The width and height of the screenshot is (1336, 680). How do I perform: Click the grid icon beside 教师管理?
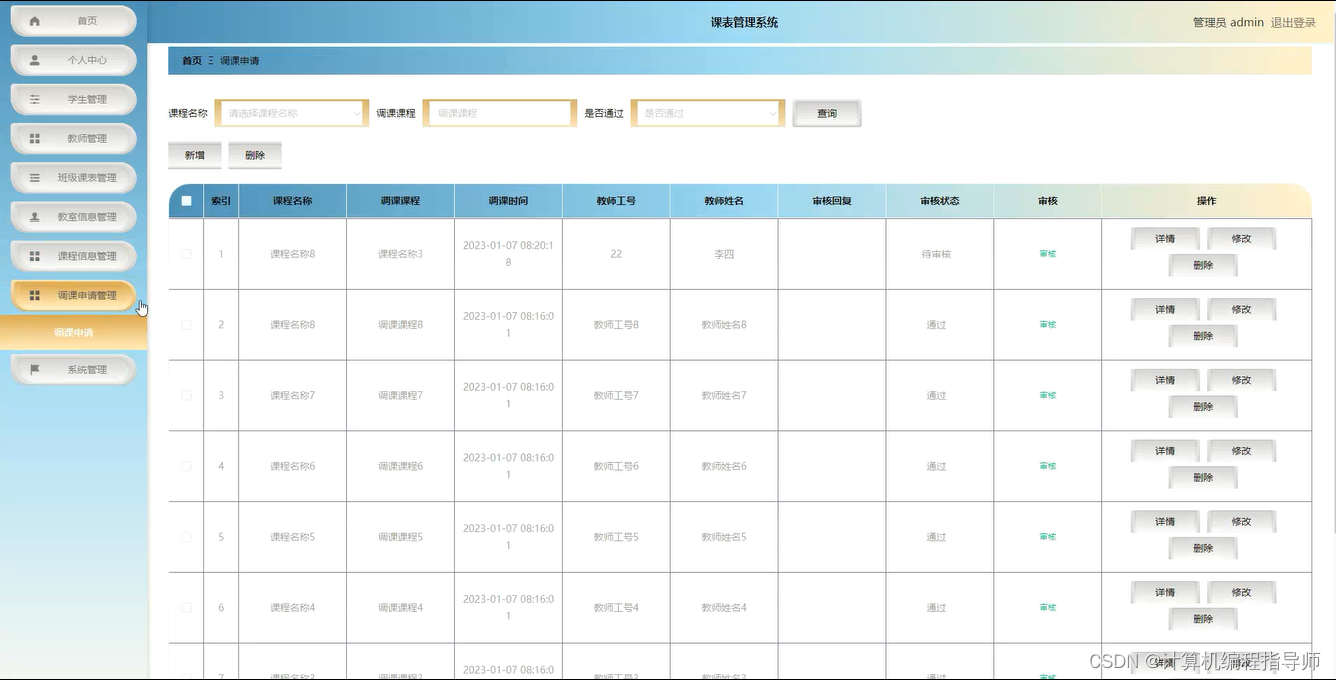click(x=35, y=138)
